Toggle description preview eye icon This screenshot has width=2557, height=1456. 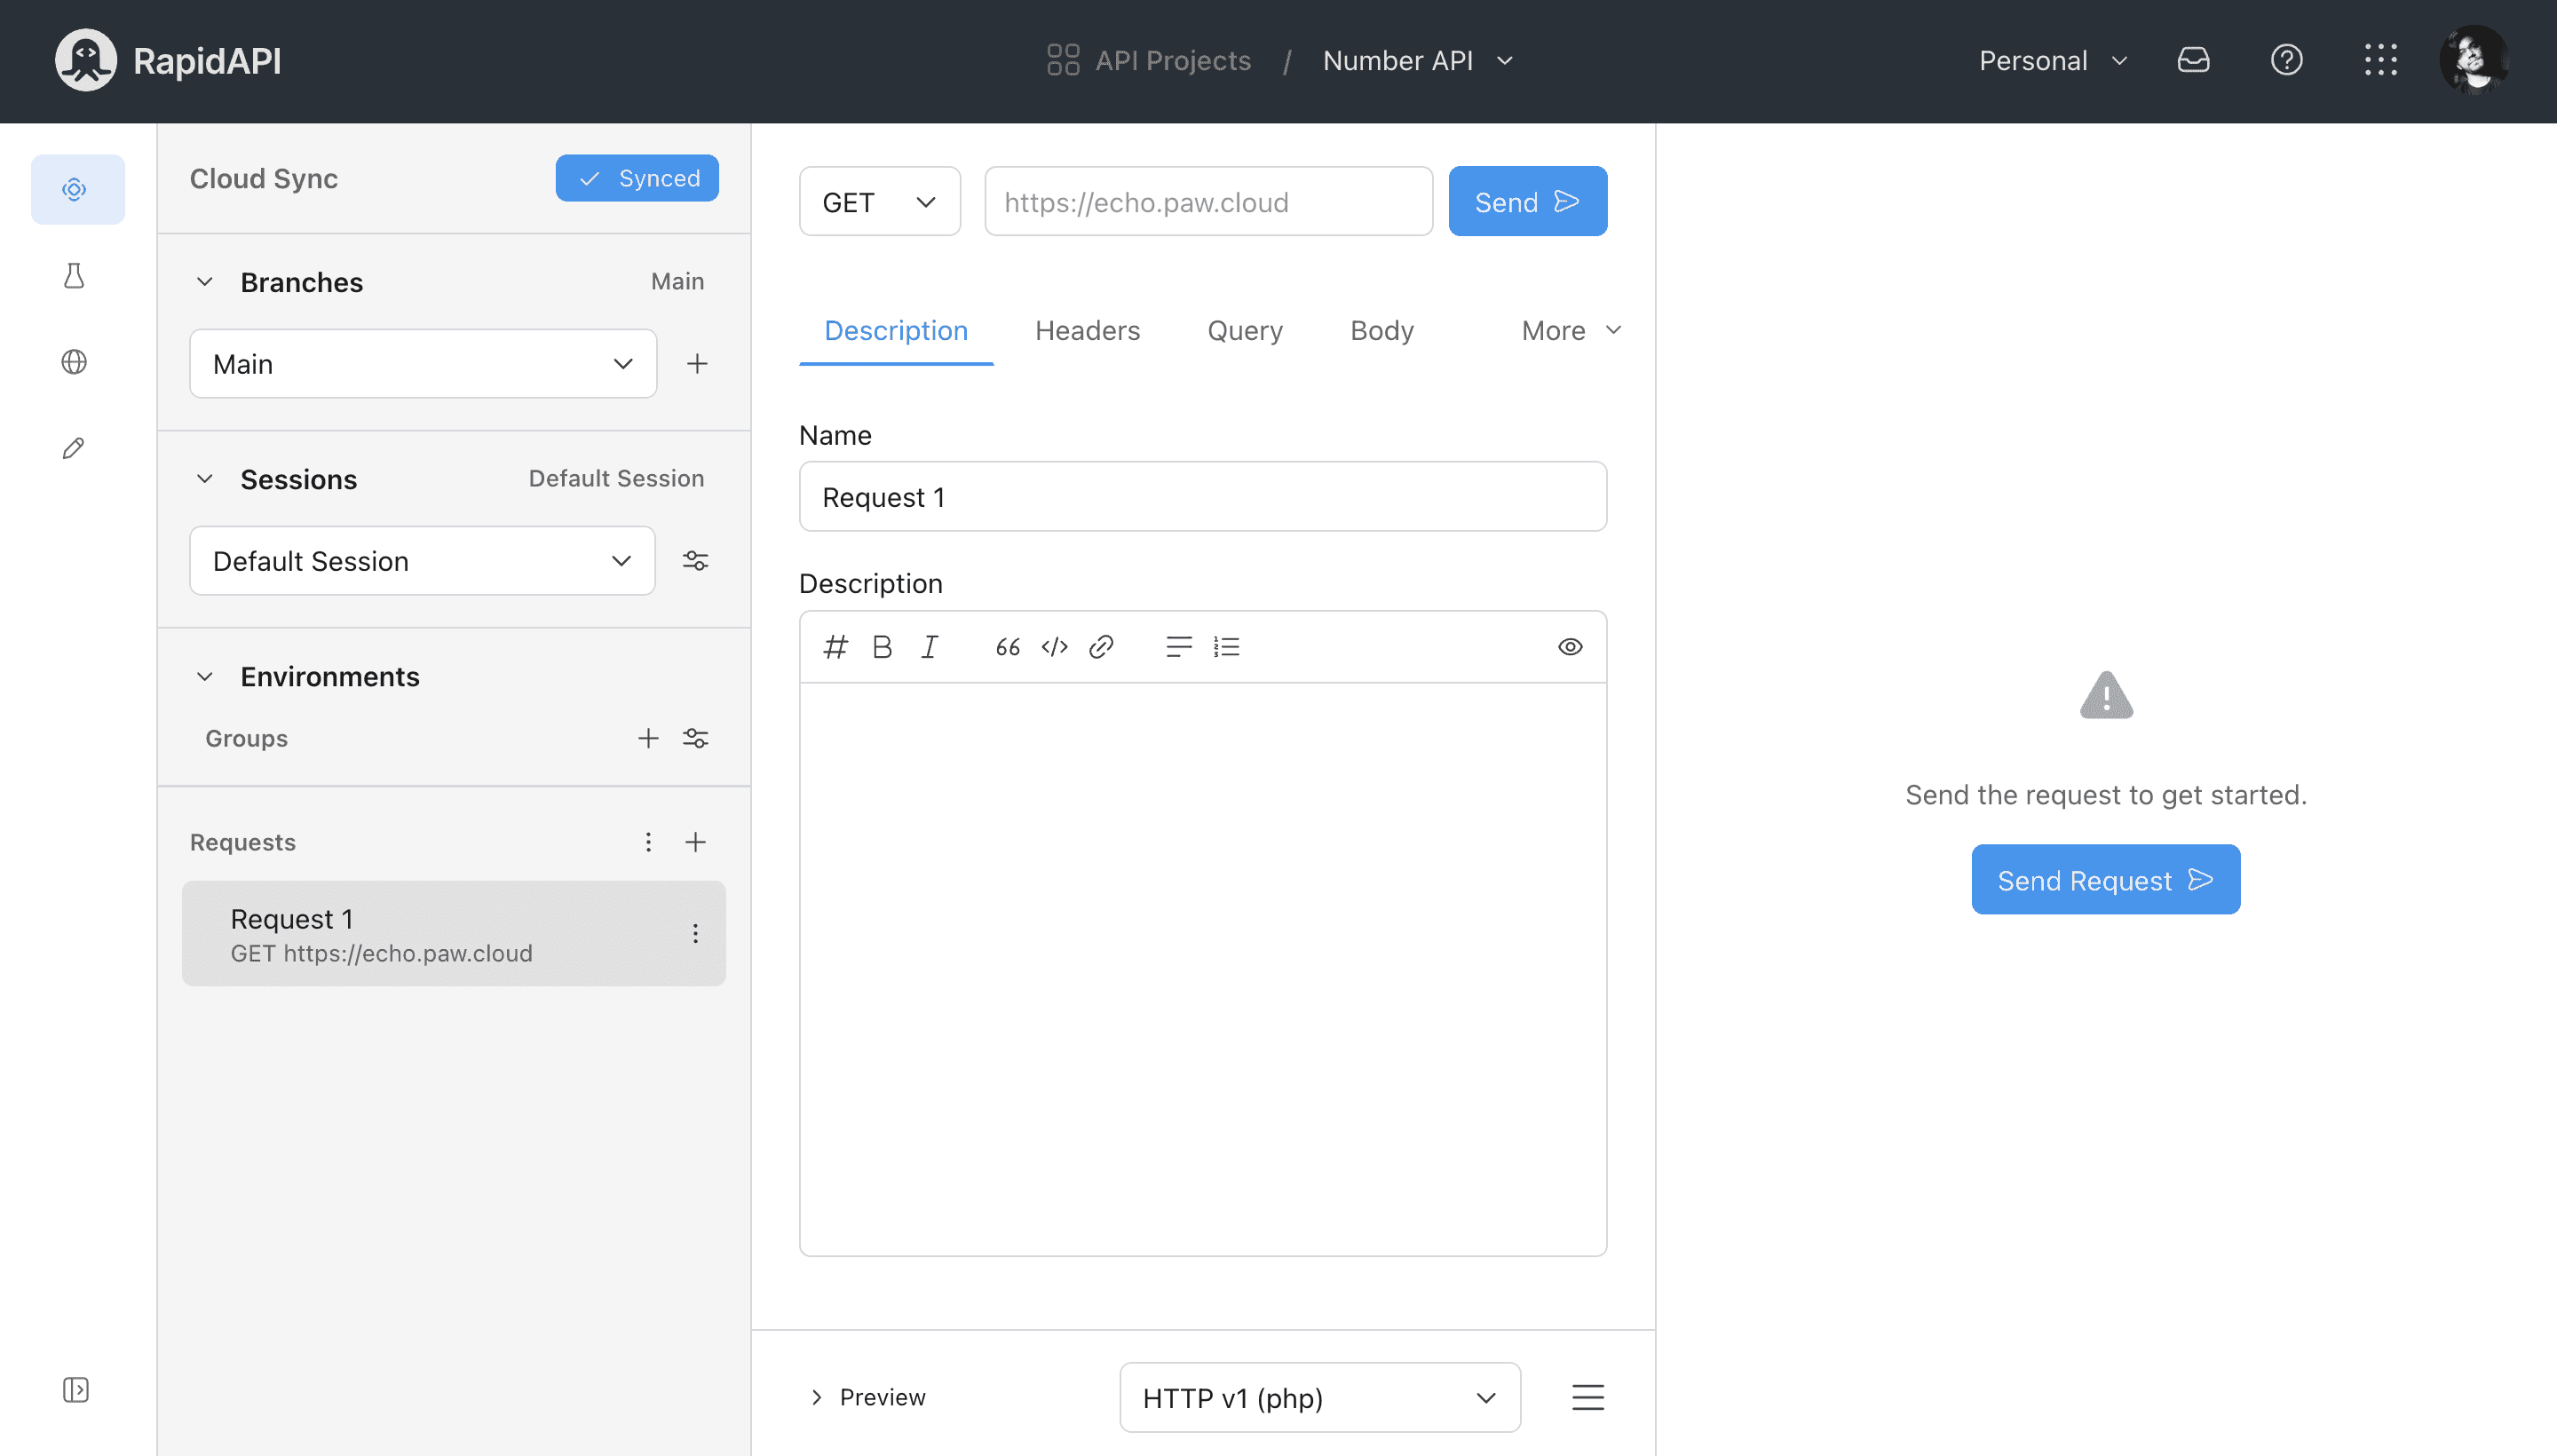click(1569, 647)
